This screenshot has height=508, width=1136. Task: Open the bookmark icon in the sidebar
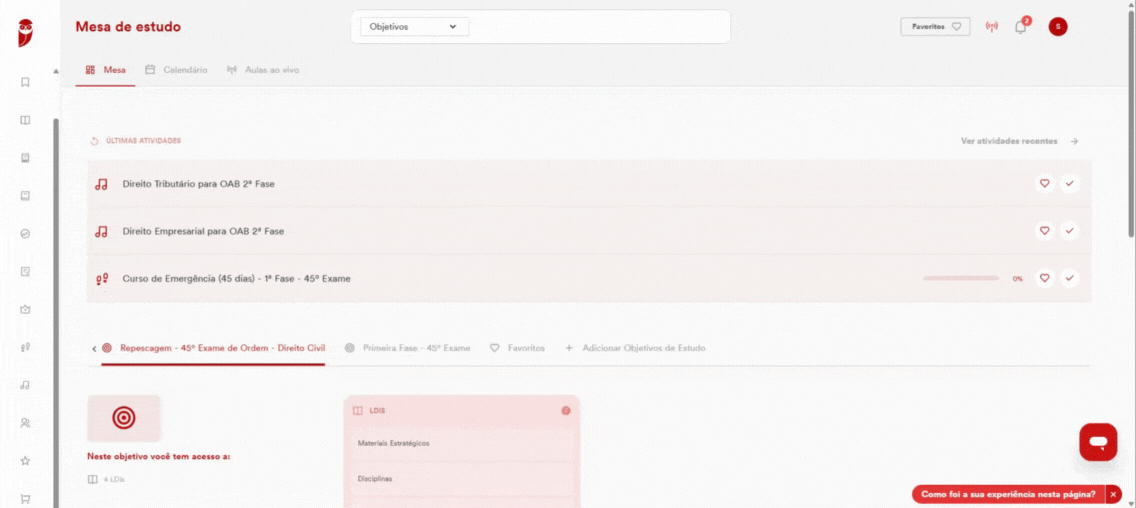tap(25, 83)
